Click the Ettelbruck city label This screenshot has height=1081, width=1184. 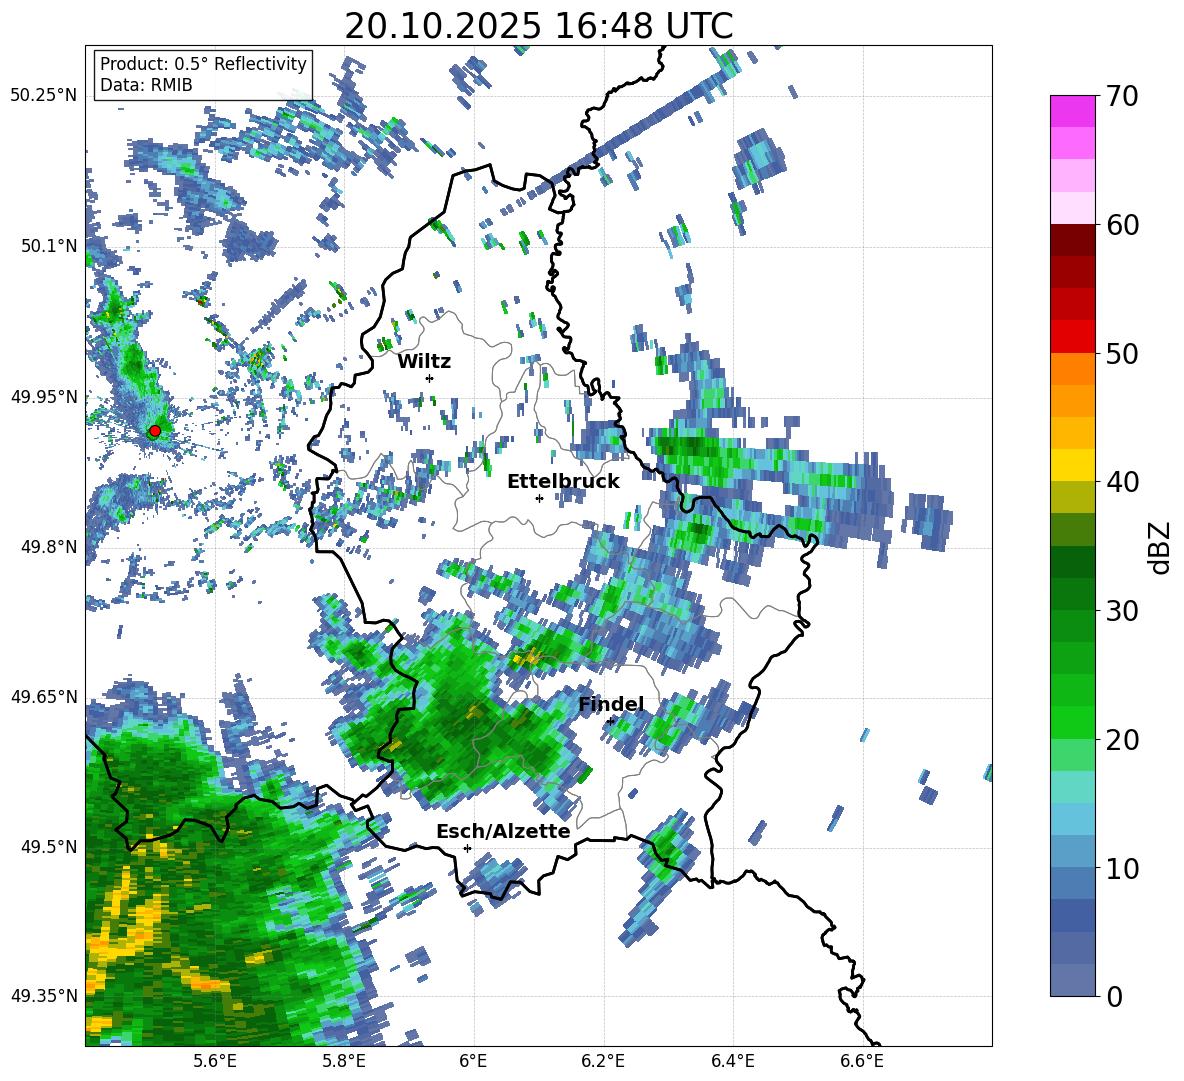563,482
